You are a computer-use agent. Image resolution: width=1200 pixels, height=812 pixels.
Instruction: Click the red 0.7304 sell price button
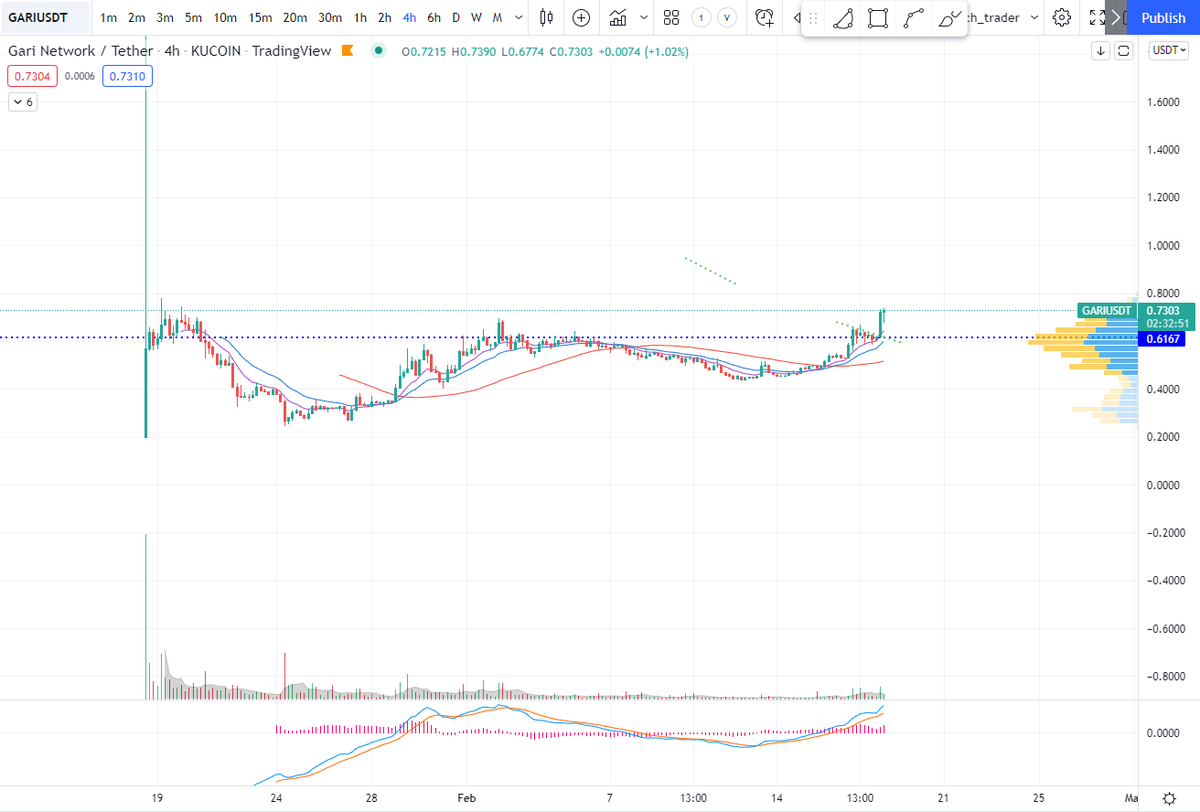pos(32,75)
